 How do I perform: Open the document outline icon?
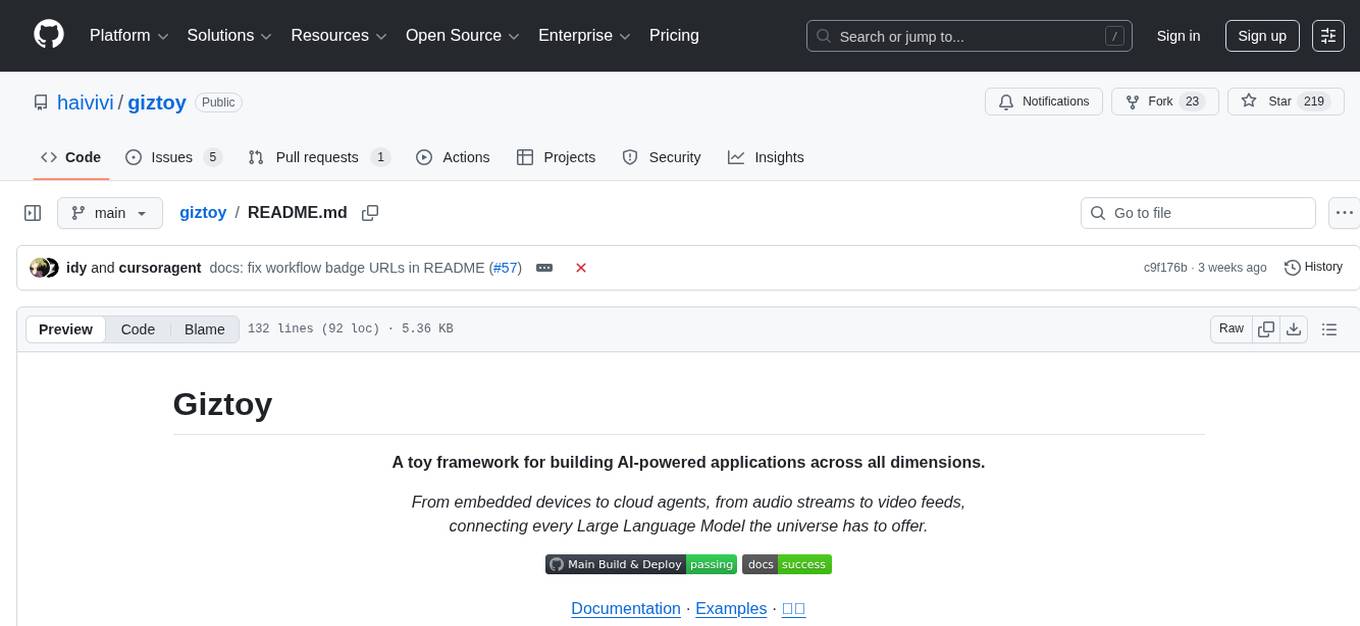pyautogui.click(x=1329, y=329)
